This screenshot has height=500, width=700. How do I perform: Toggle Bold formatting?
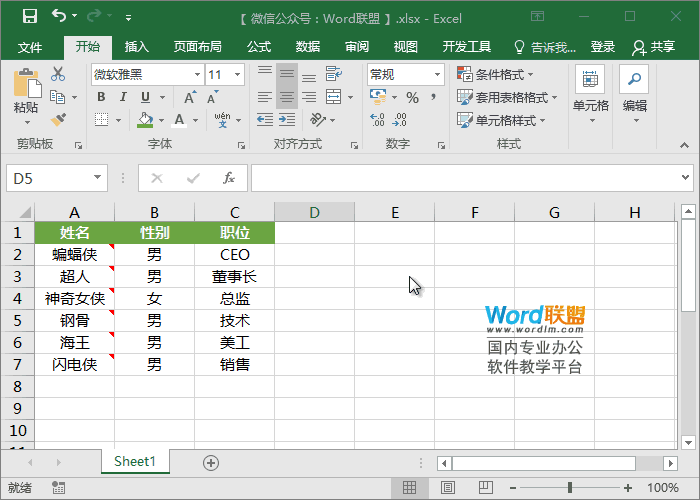pyautogui.click(x=101, y=97)
